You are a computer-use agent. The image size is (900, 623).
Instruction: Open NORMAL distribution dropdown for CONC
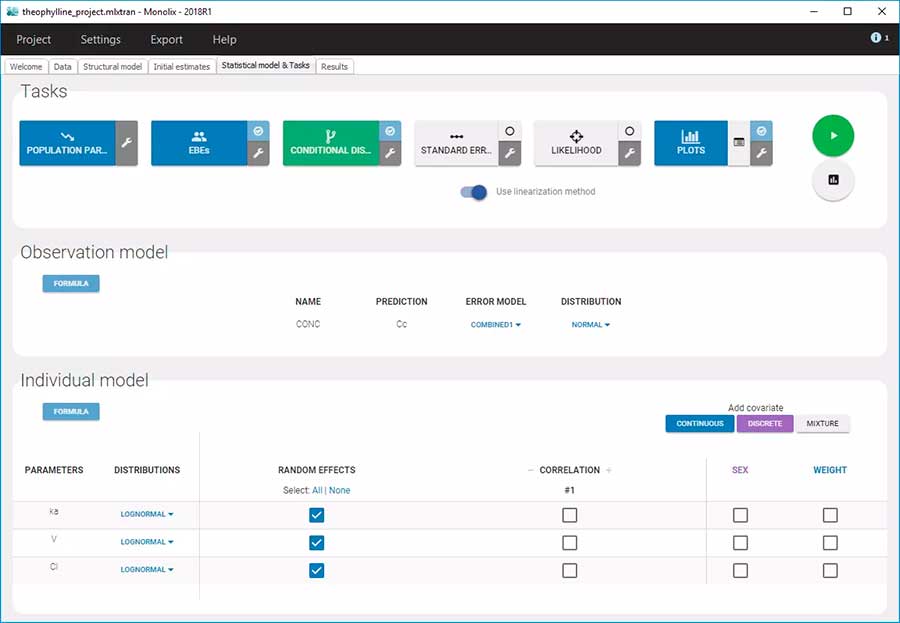click(590, 324)
